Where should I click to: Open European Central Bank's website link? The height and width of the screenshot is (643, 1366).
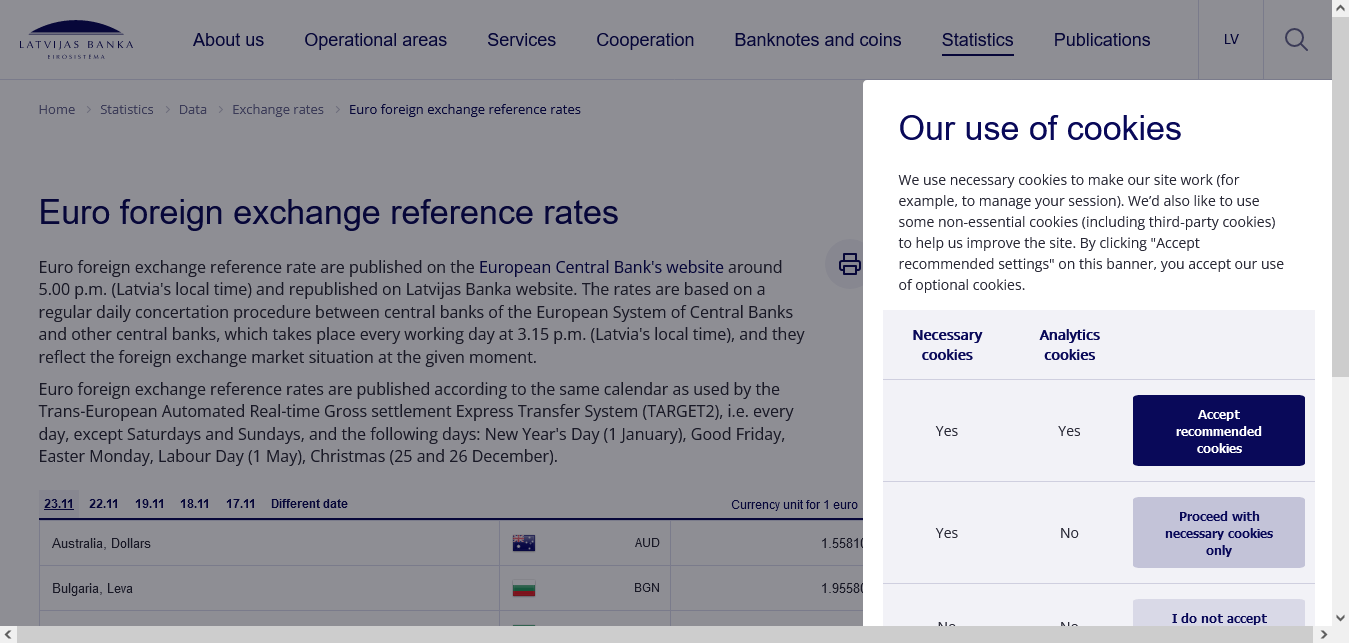point(601,267)
